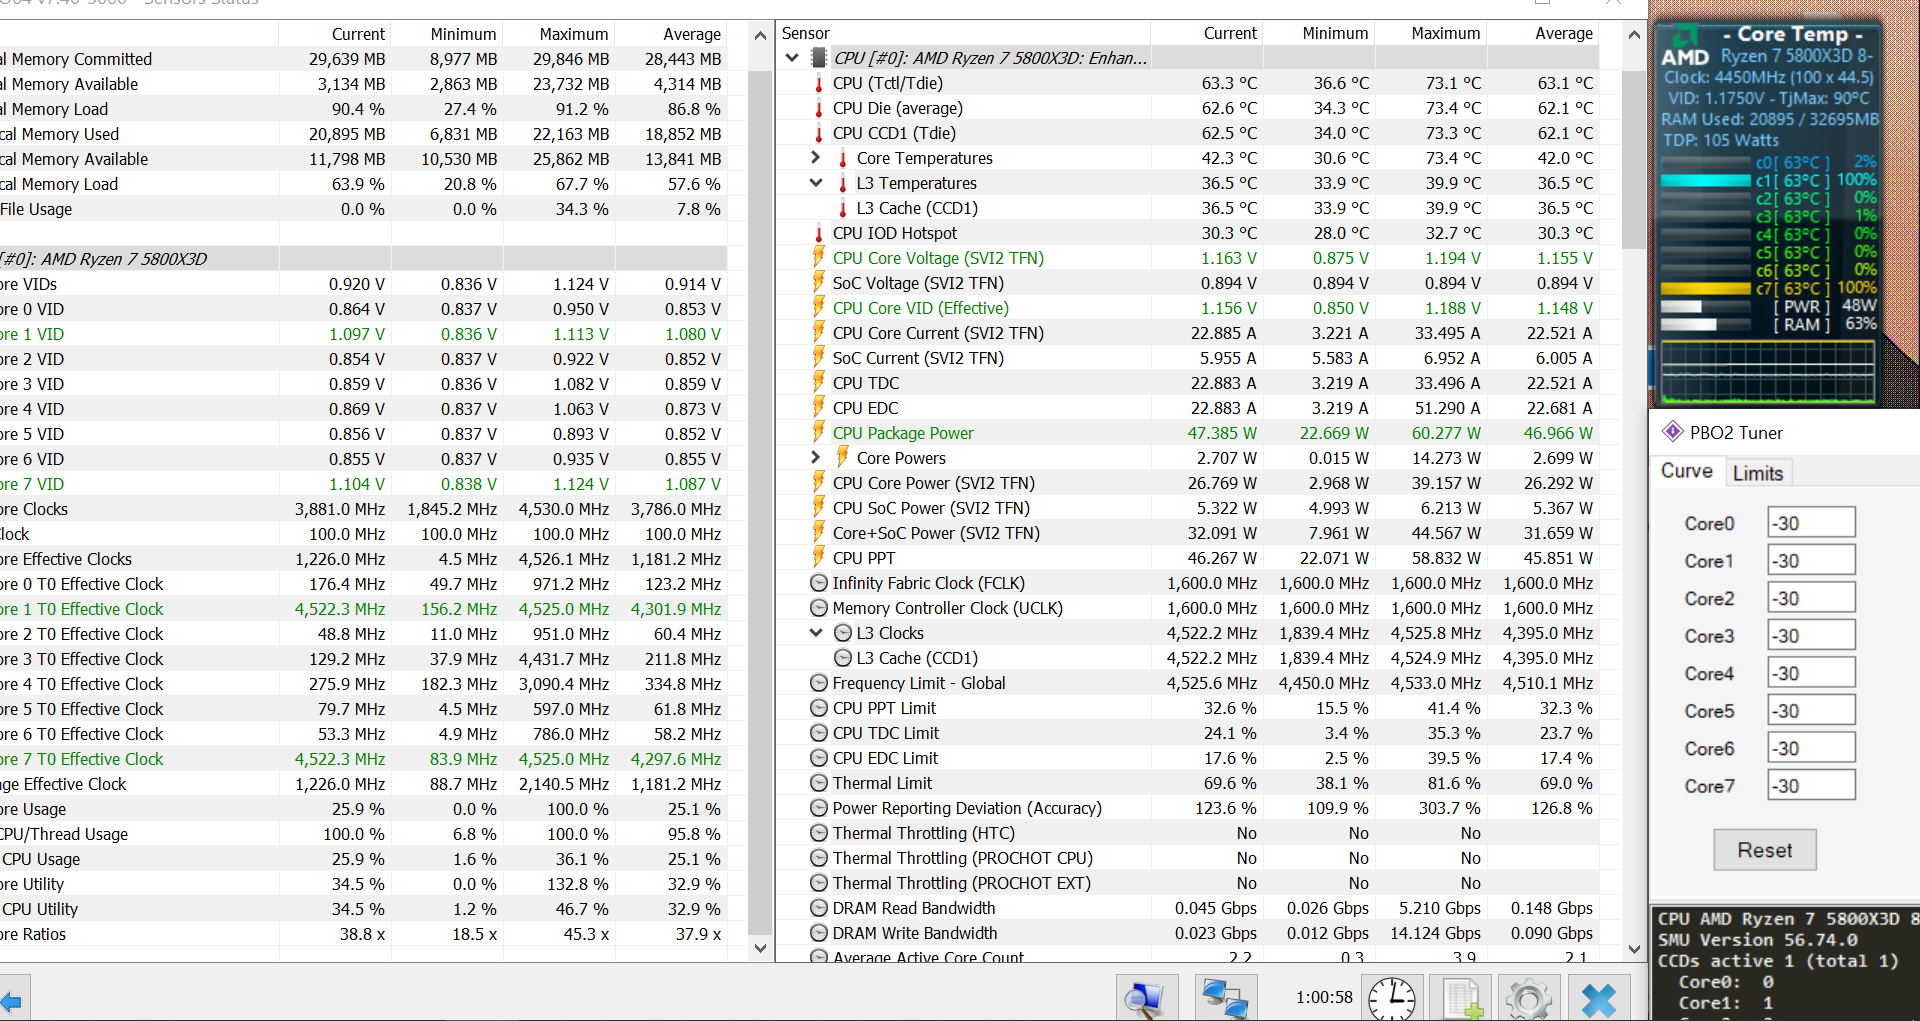Viewport: 1920px width, 1021px height.
Task: Click the c1 100% load bar in Core Temp
Action: point(1707,180)
